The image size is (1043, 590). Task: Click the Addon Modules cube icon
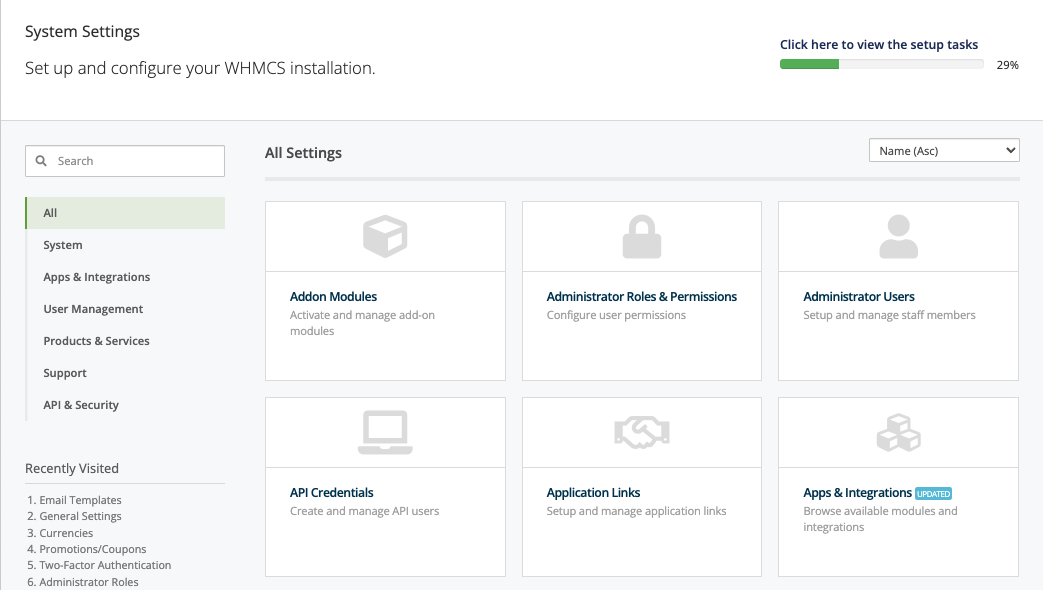[x=385, y=237]
